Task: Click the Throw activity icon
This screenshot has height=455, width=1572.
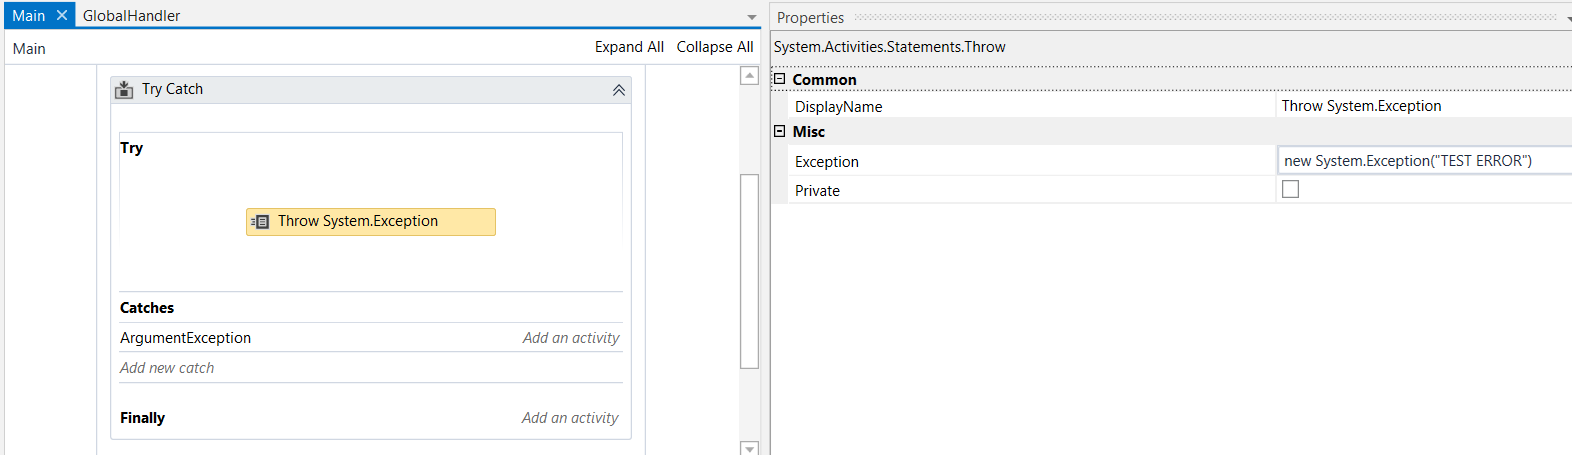Action: [x=260, y=222]
